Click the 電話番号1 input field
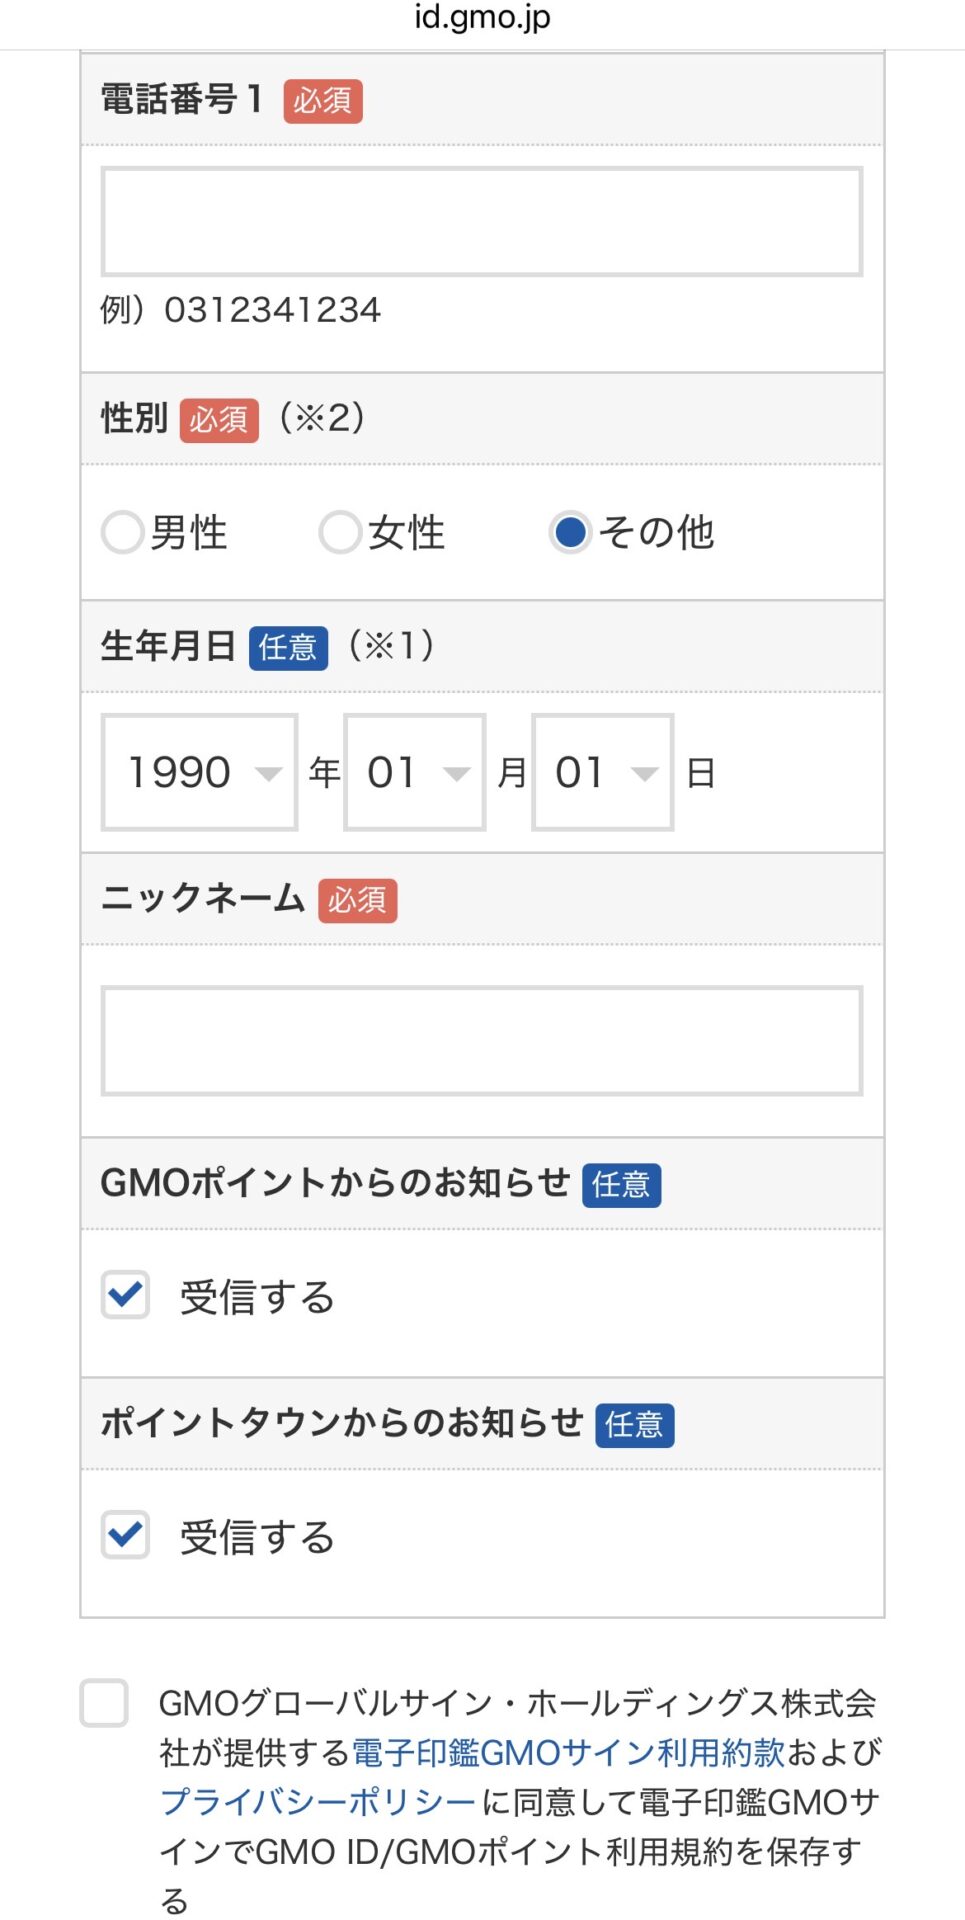 click(x=481, y=221)
